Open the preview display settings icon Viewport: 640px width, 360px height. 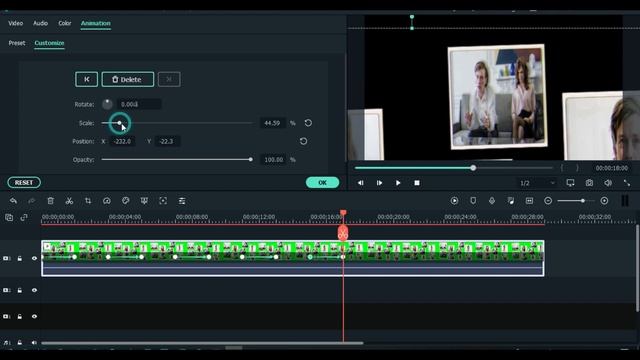pyautogui.click(x=571, y=183)
